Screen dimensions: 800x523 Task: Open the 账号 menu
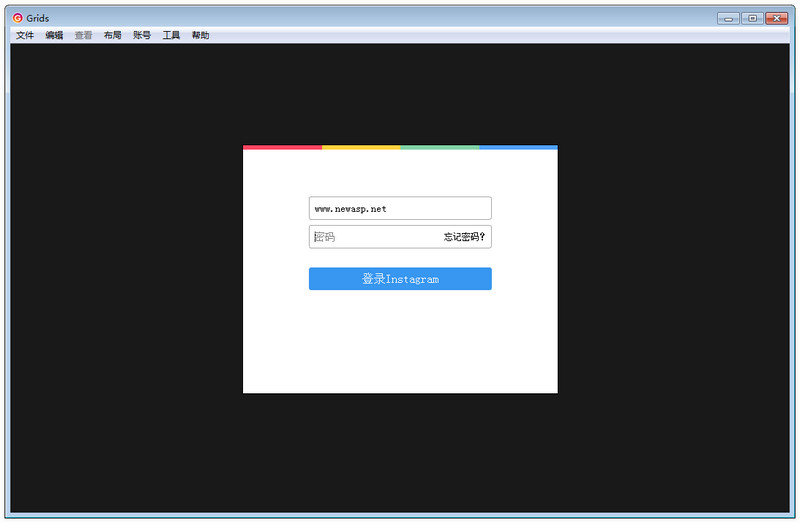[x=142, y=35]
